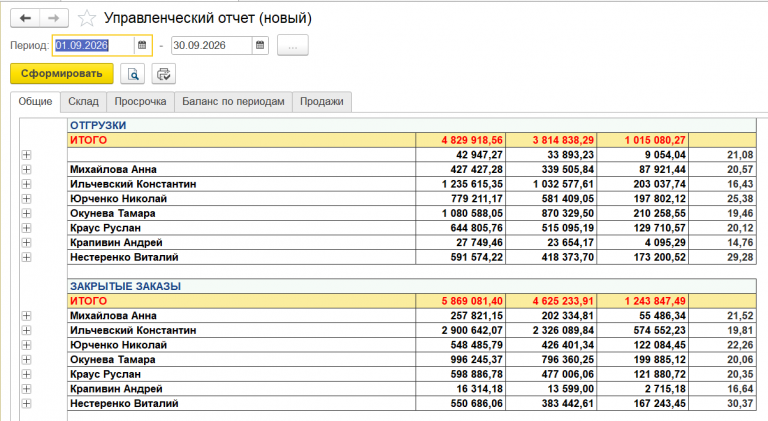Expand Краус Руслан row in ОТГРУЗКИ
The image size is (768, 421).
26,228
